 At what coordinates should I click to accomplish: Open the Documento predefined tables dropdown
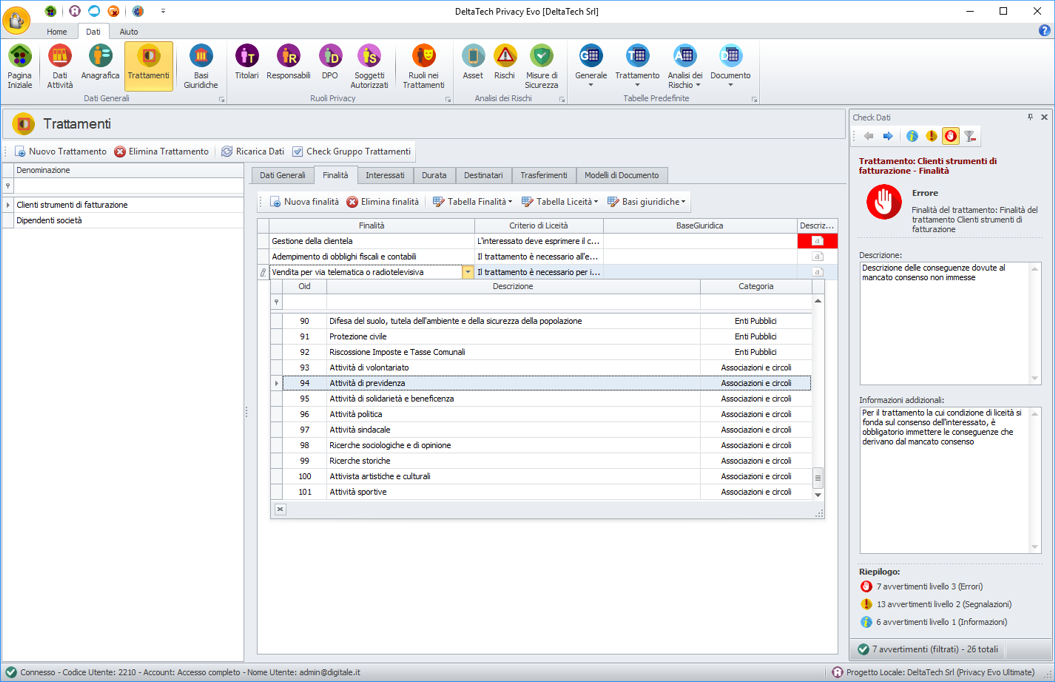(730, 67)
